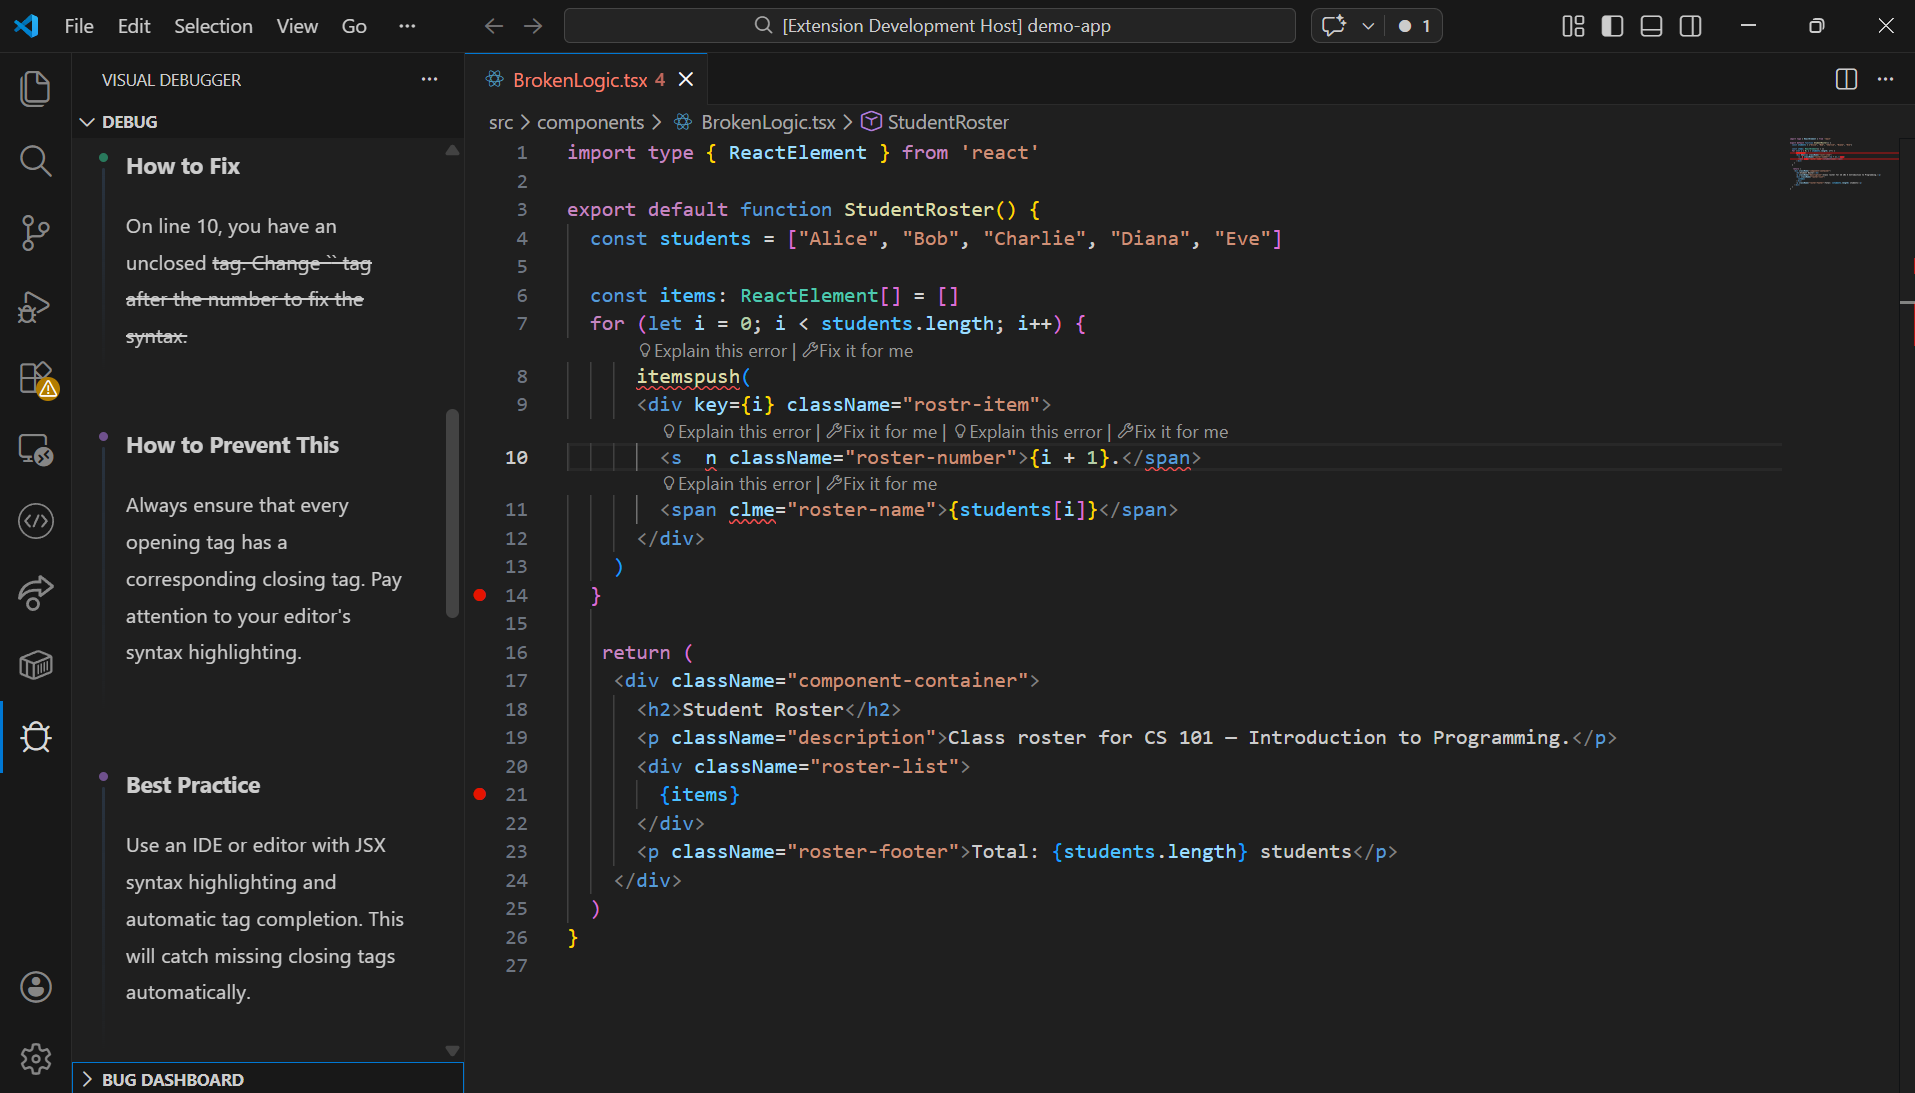Open the Selection menu
The height and width of the screenshot is (1093, 1915).
pos(213,26)
